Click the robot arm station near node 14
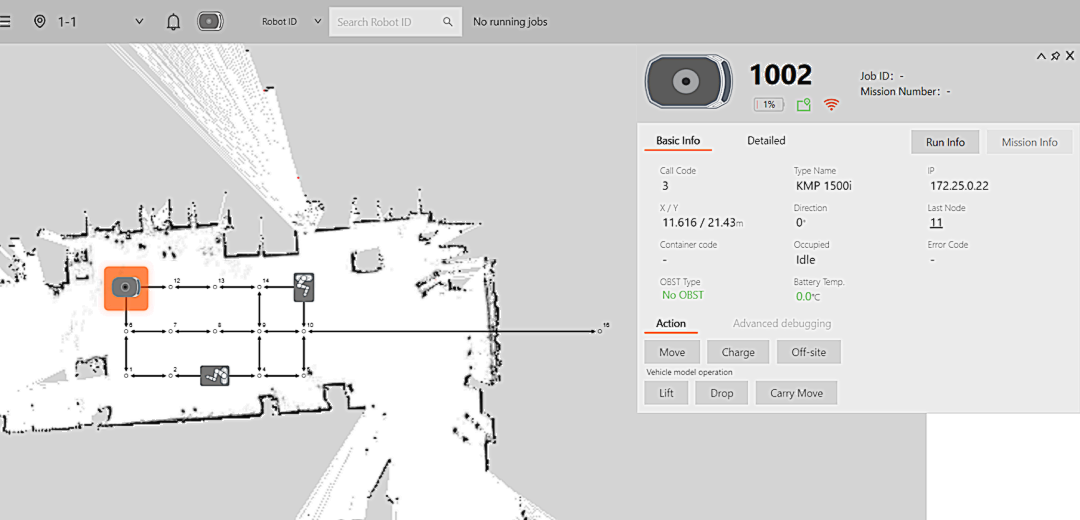1080x520 pixels. (x=304, y=287)
